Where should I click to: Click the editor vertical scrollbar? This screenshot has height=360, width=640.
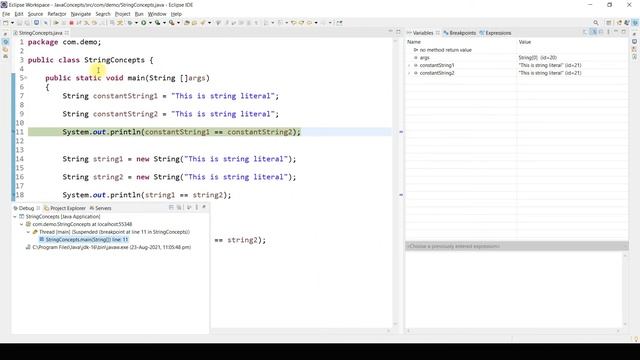395,182
